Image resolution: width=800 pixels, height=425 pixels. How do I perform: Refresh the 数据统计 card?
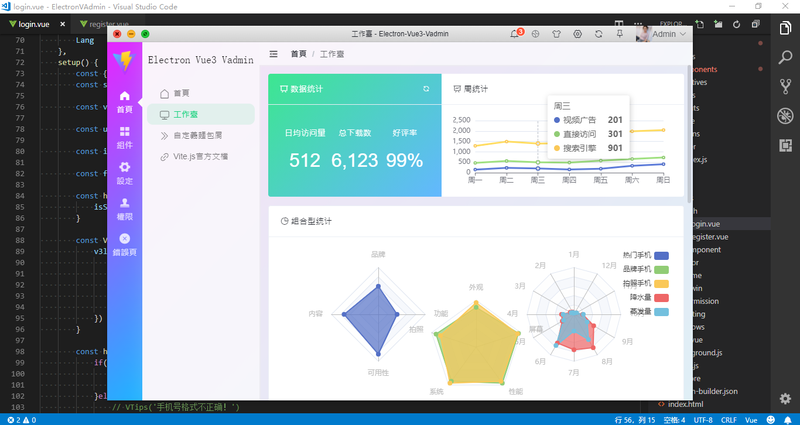(x=426, y=89)
